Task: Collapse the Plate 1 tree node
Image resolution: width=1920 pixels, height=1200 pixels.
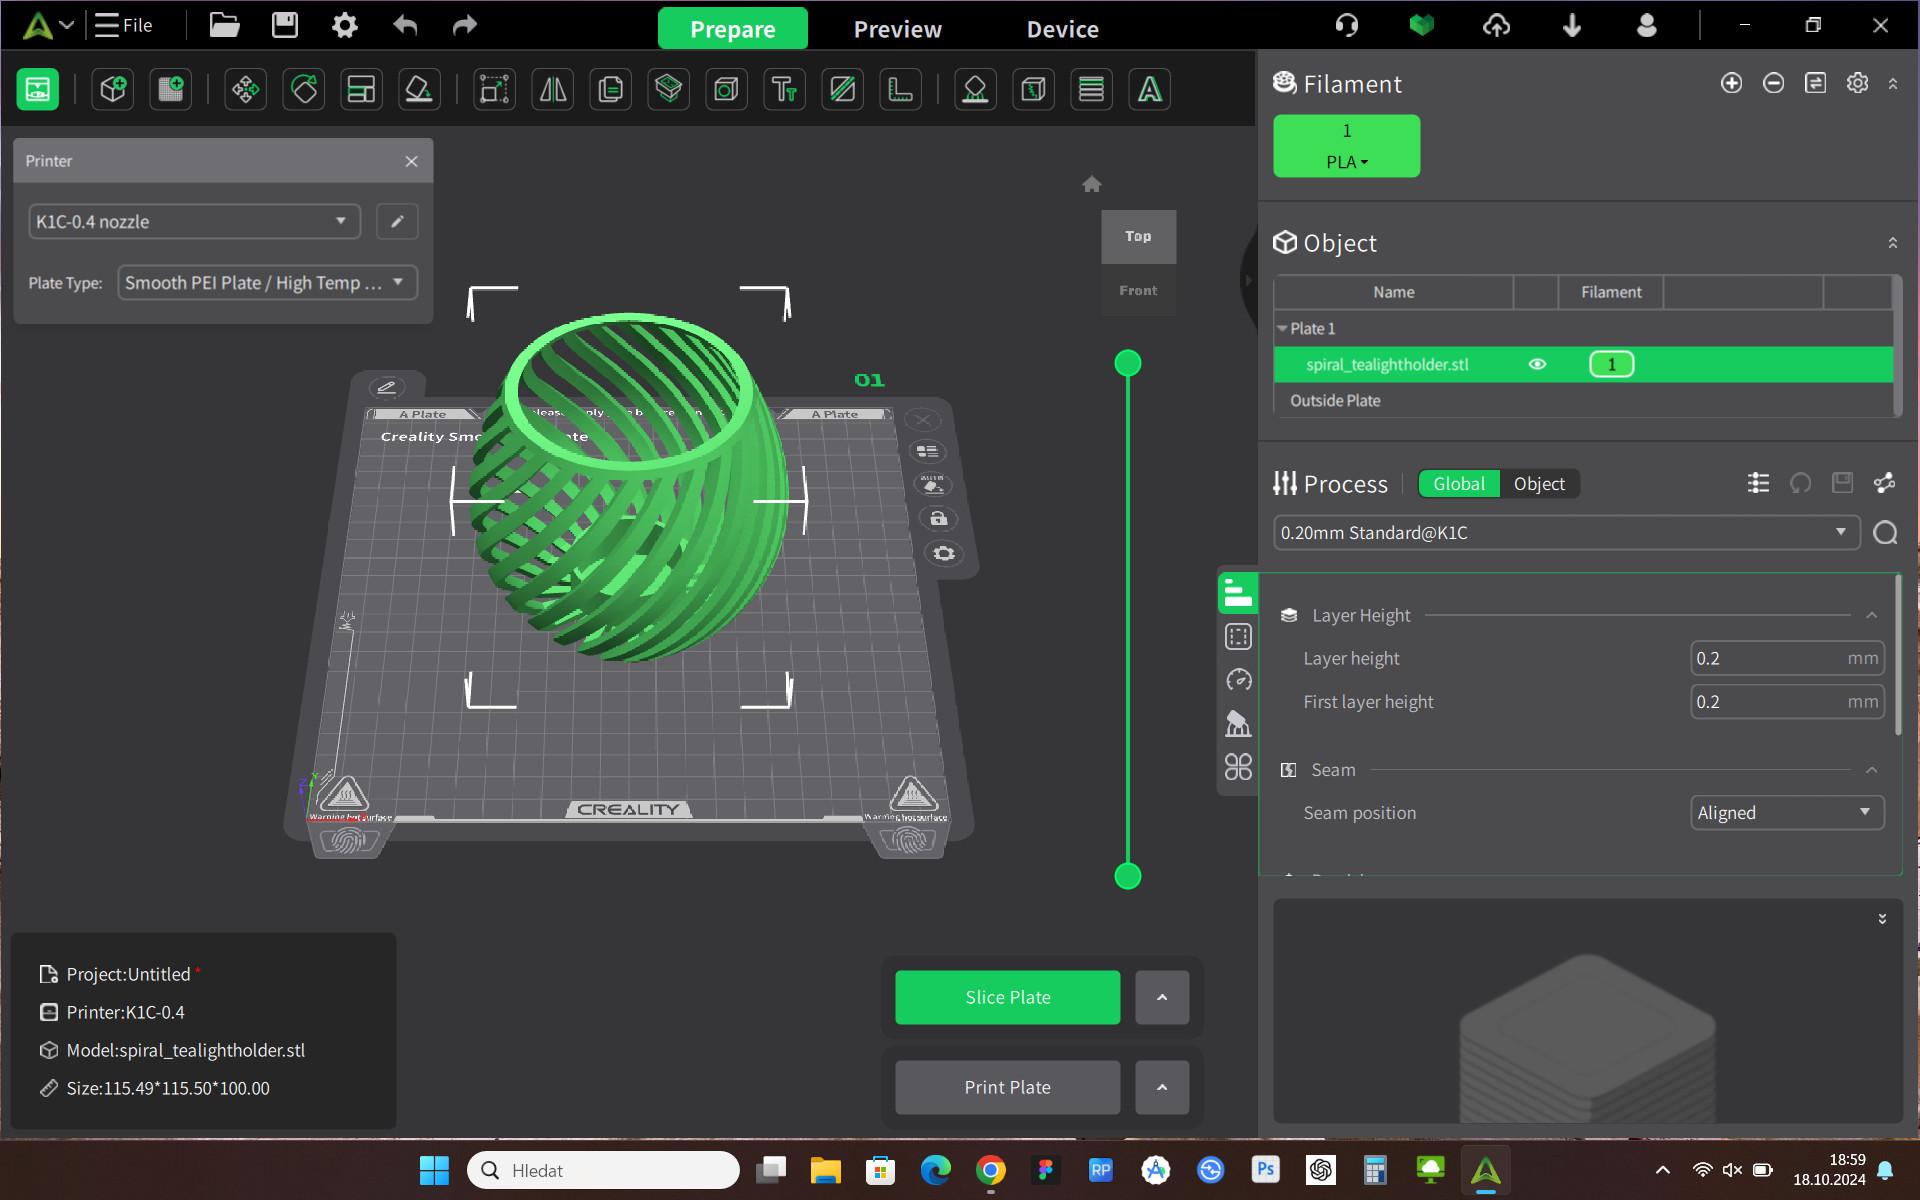Action: tap(1282, 328)
